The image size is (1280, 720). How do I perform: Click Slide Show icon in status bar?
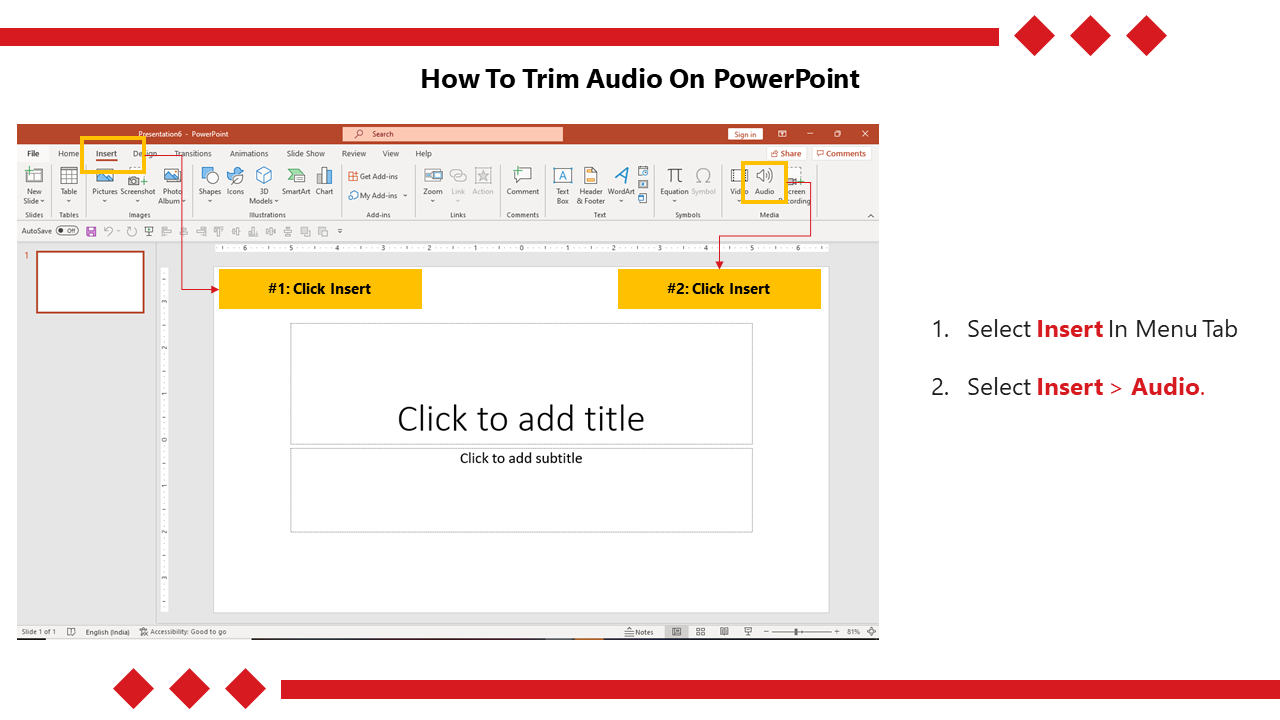748,632
